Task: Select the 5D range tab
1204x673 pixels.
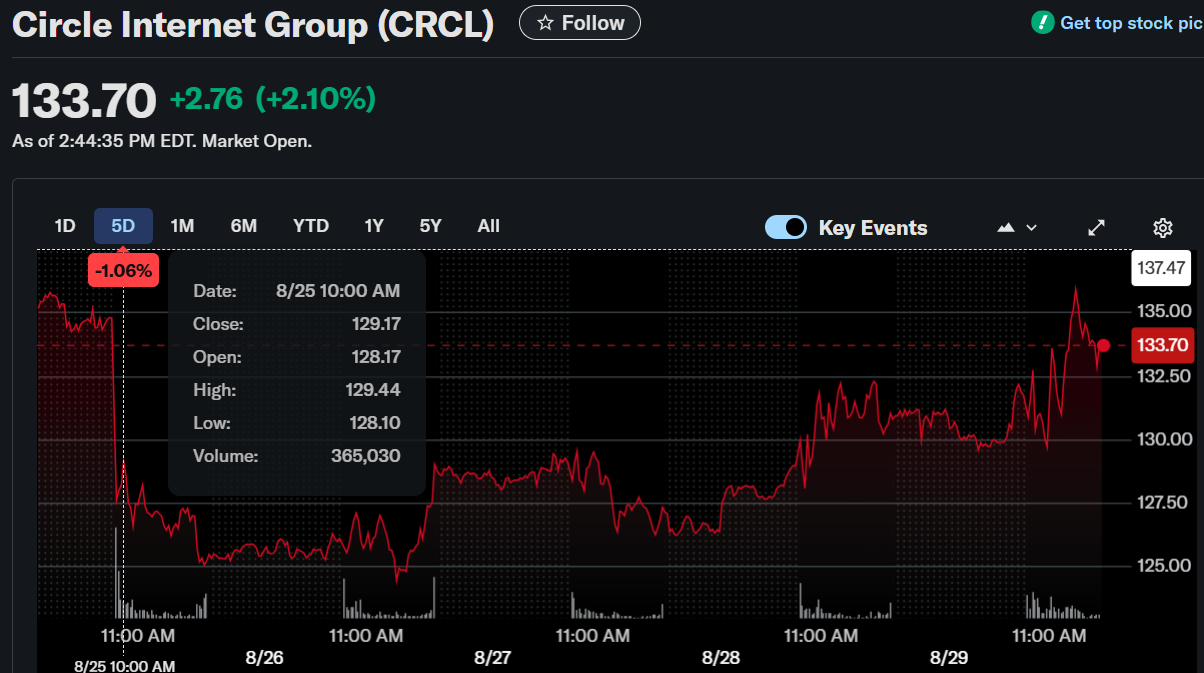Action: 123,226
